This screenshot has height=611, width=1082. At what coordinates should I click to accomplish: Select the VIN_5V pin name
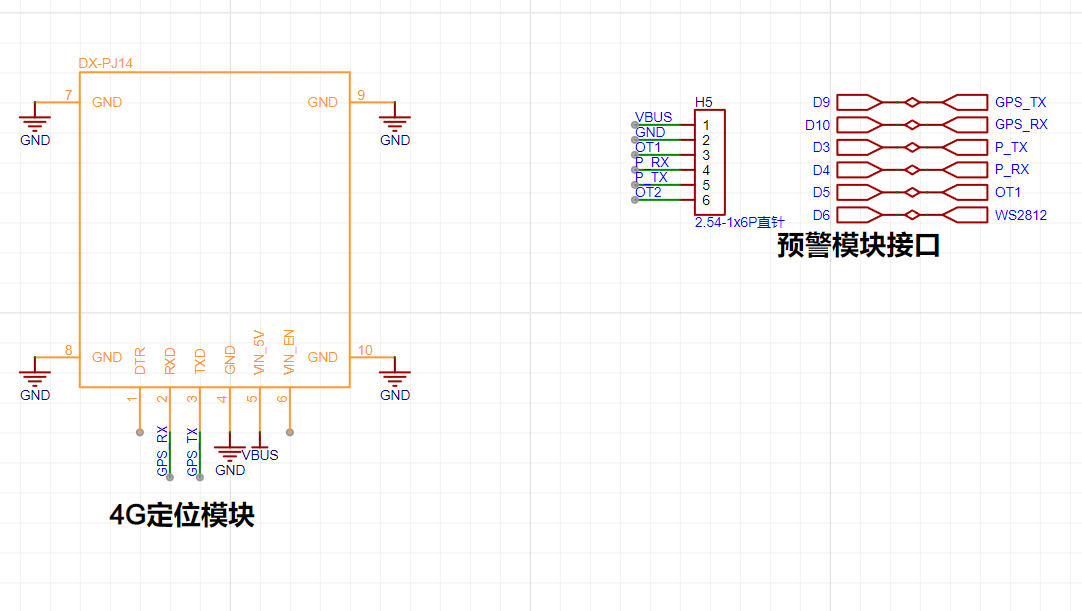click(x=259, y=352)
